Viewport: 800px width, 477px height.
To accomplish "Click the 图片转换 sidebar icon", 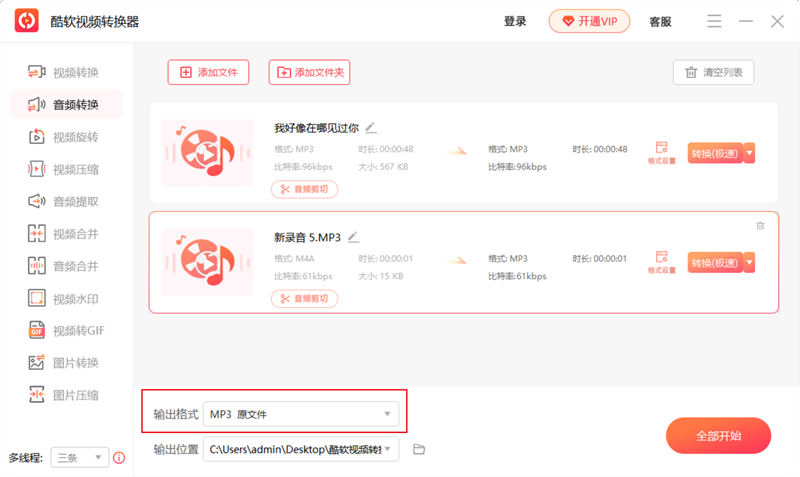I will point(37,363).
